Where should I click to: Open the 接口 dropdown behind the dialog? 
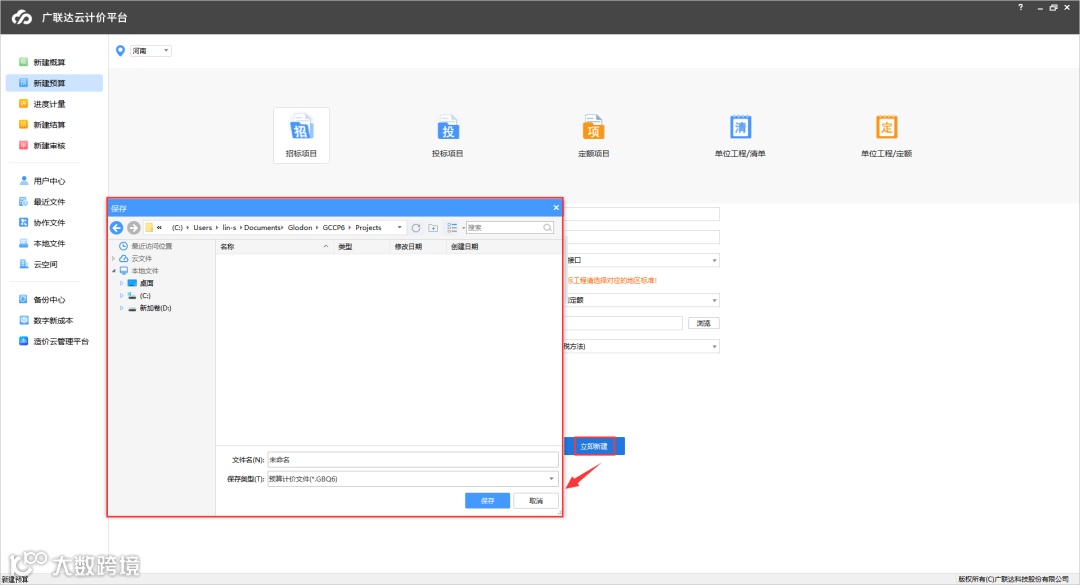click(x=642, y=260)
